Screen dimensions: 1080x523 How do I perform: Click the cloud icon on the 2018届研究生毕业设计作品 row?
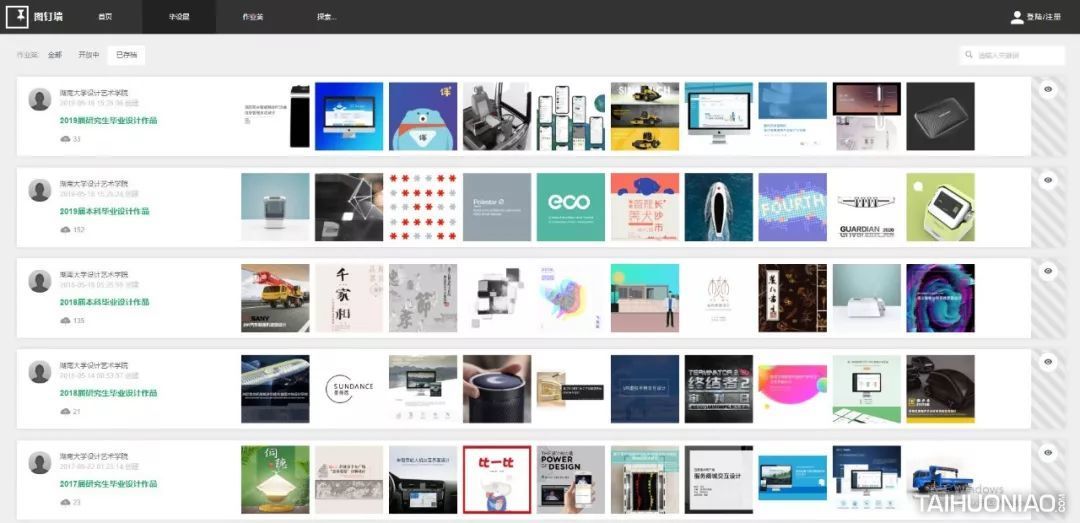tap(65, 411)
